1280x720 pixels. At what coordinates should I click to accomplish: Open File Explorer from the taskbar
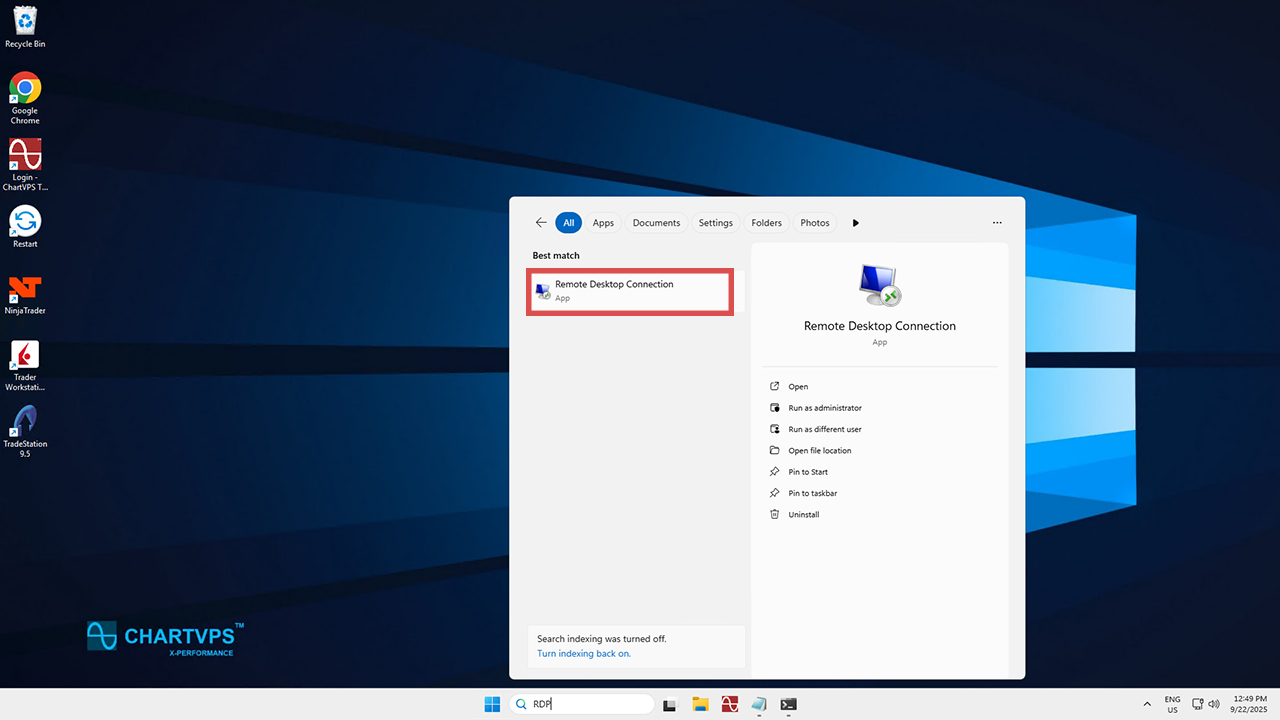(x=700, y=704)
